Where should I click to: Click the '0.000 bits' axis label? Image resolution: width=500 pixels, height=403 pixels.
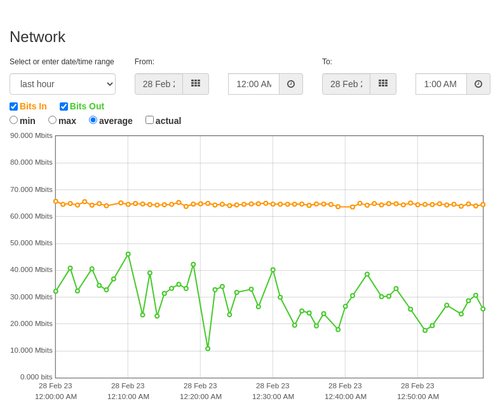36,377
